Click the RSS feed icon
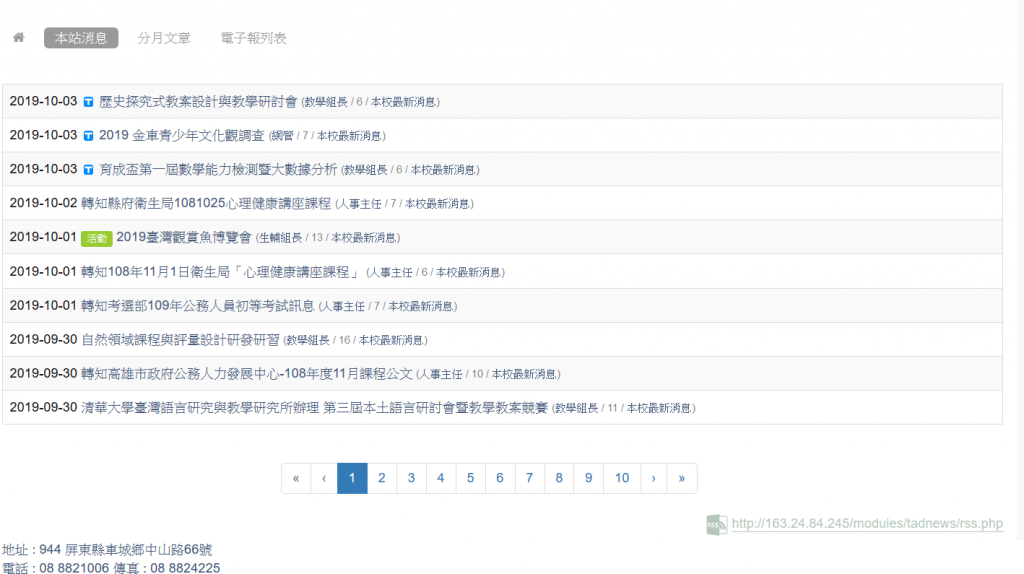 [x=716, y=523]
